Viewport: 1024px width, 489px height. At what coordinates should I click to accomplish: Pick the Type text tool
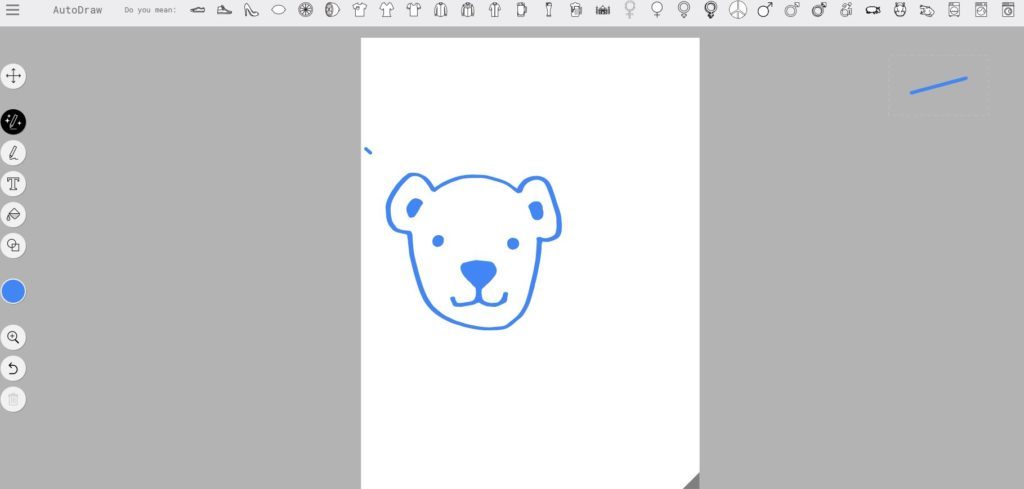(13, 183)
